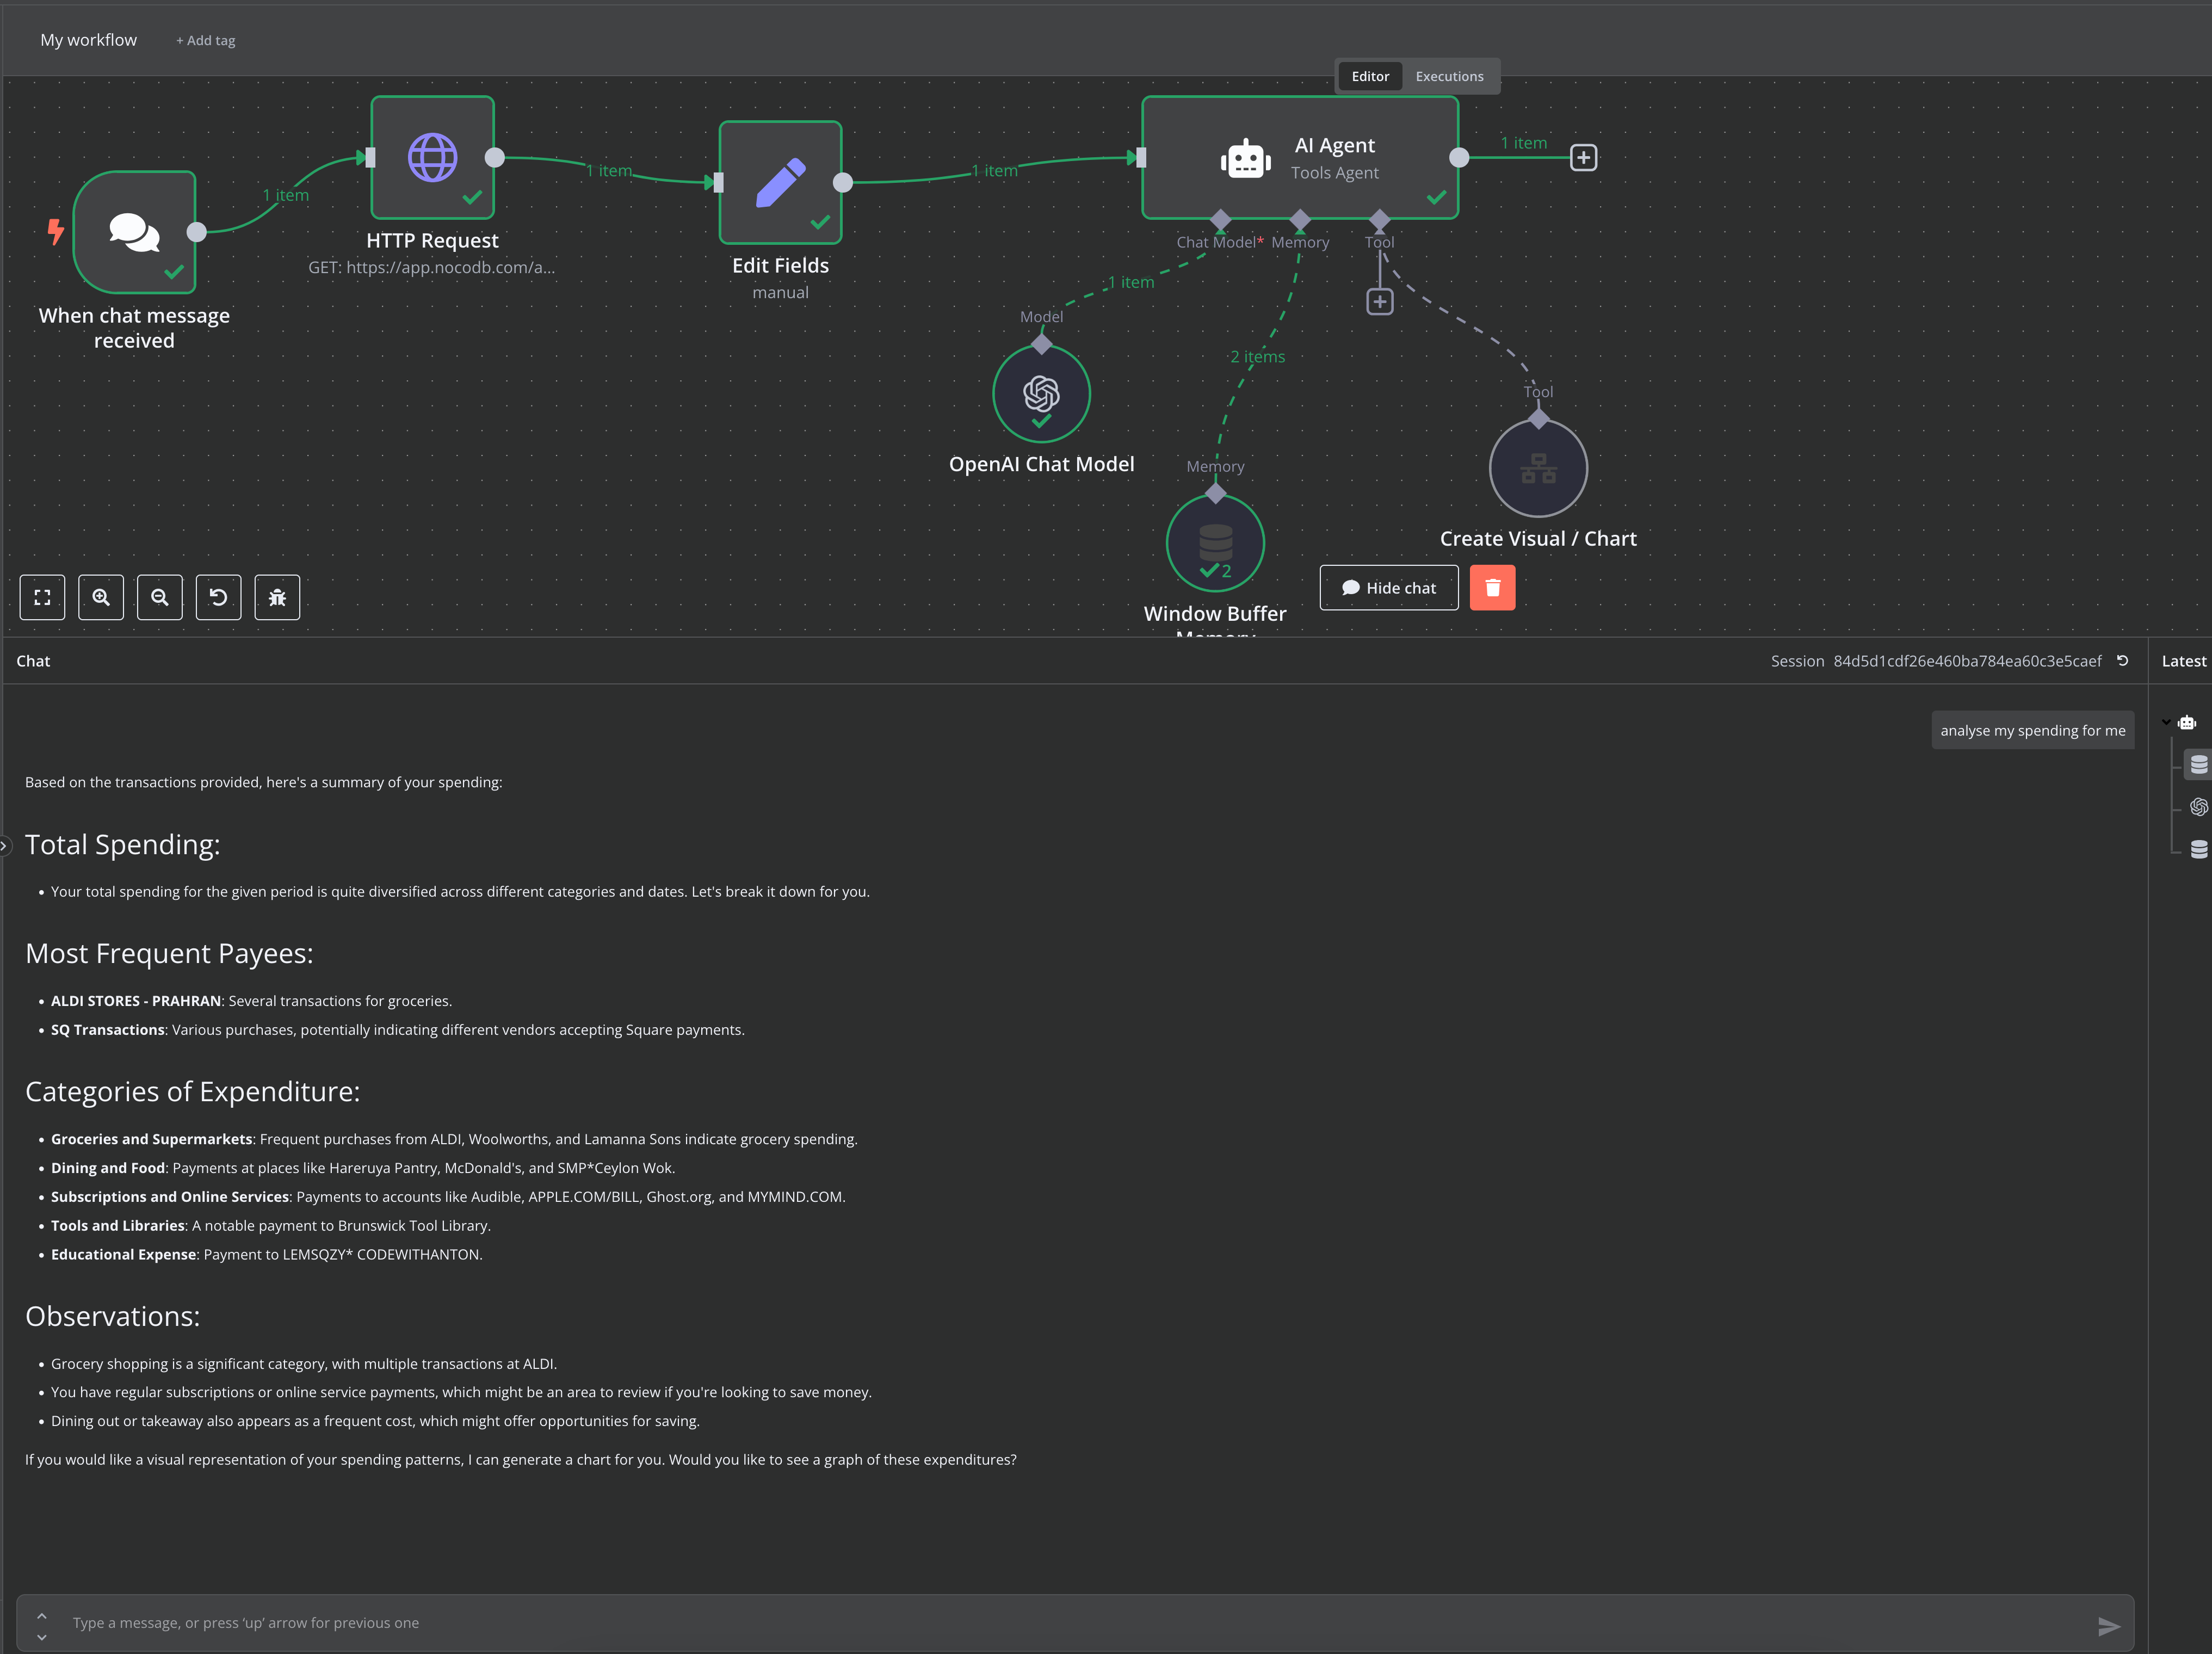Viewport: 2212px width, 1654px height.
Task: Click previous message up arrow in chat input
Action: (x=42, y=1616)
